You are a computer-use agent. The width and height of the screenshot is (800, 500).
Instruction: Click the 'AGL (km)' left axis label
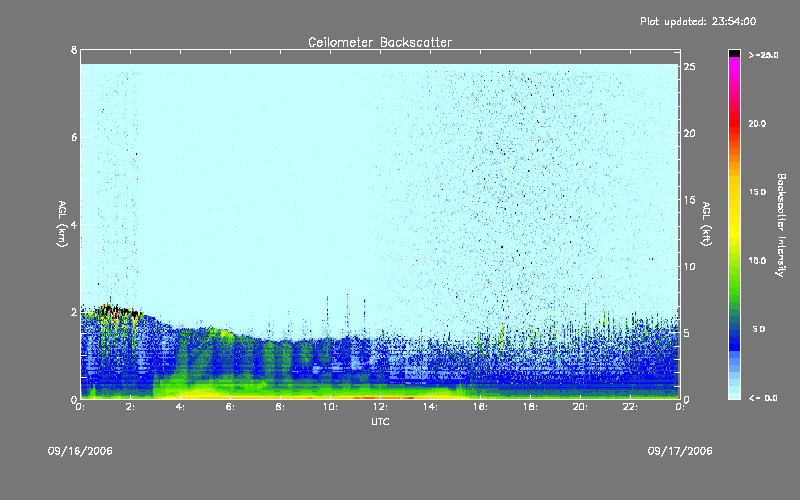(x=62, y=224)
